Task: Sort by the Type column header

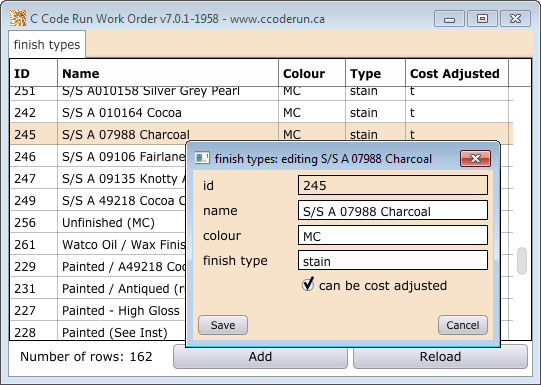Action: pyautogui.click(x=375, y=73)
